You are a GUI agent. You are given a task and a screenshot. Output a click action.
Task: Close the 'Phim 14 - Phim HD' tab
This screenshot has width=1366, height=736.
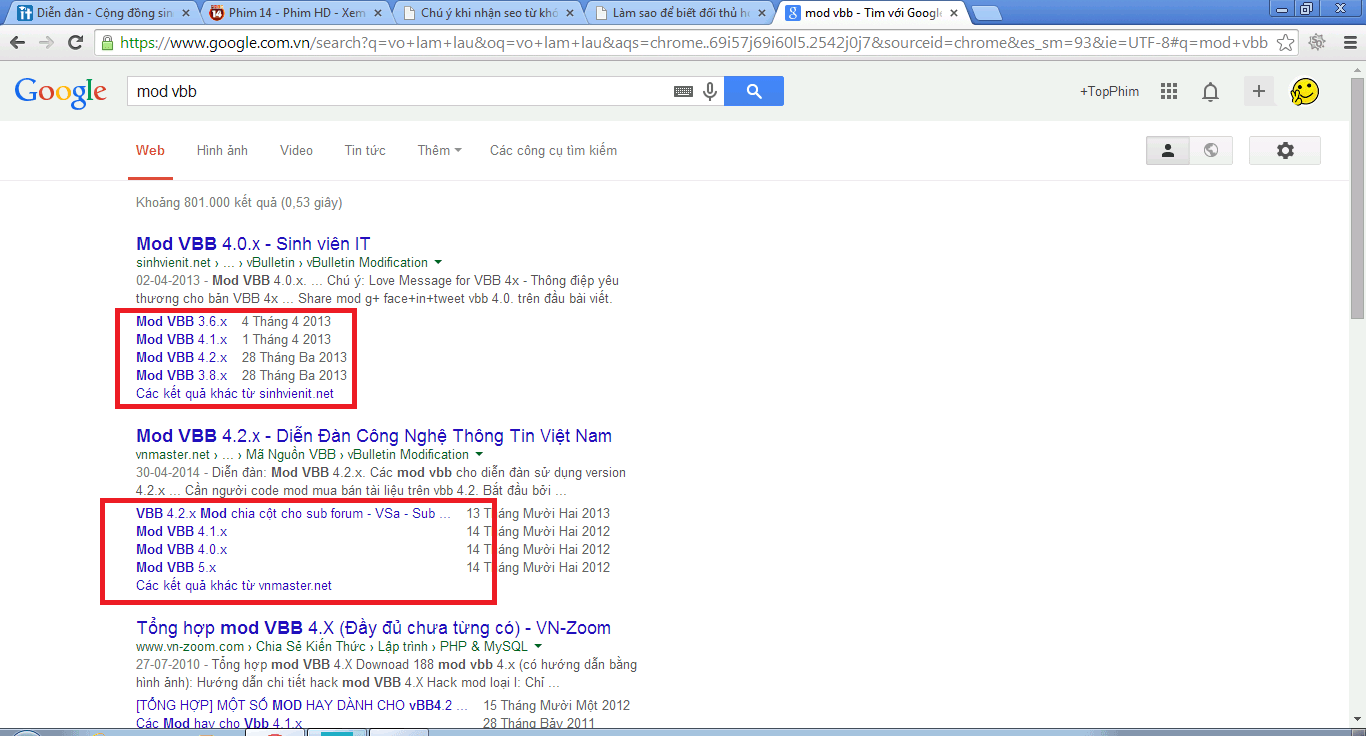pos(376,13)
